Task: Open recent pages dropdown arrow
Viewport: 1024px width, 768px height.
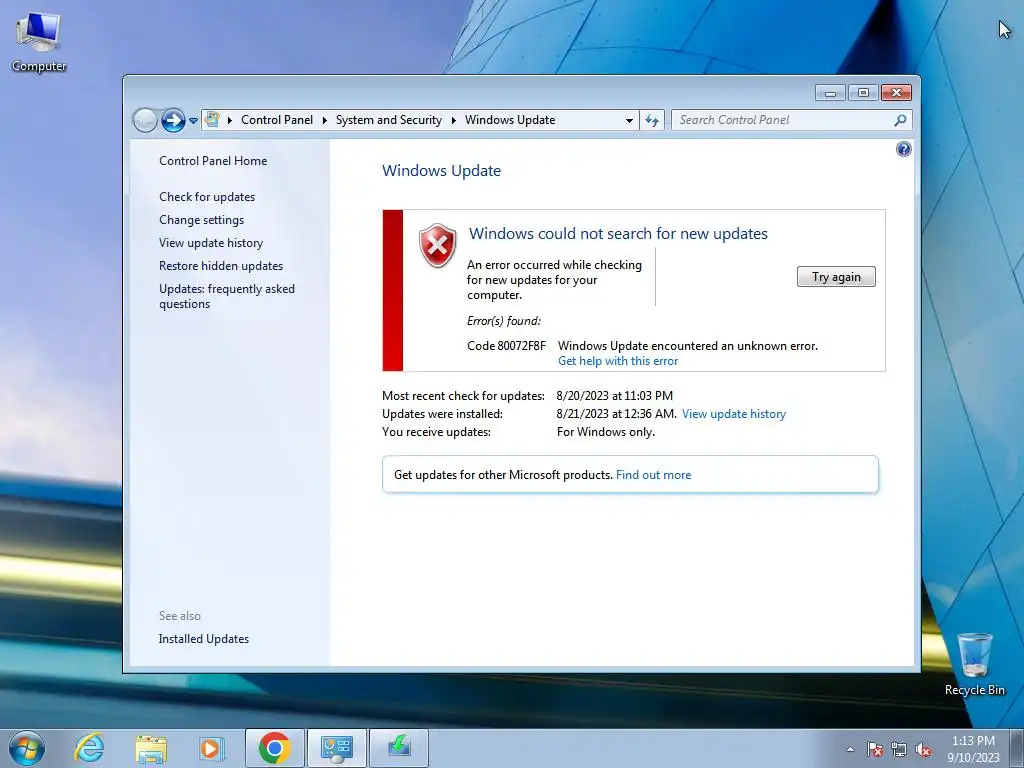Action: (x=193, y=121)
